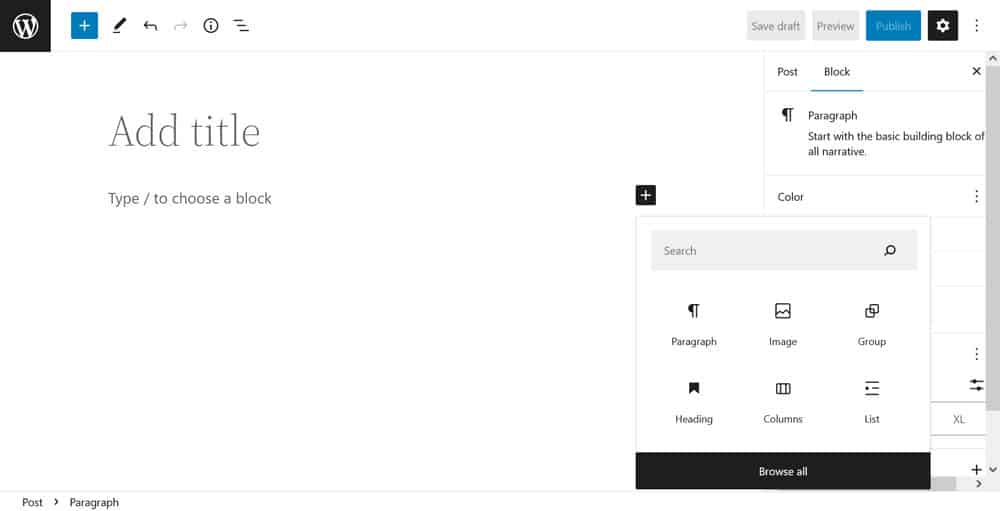Click the WordPress logo icon
The image size is (1000, 511).
pos(25,26)
